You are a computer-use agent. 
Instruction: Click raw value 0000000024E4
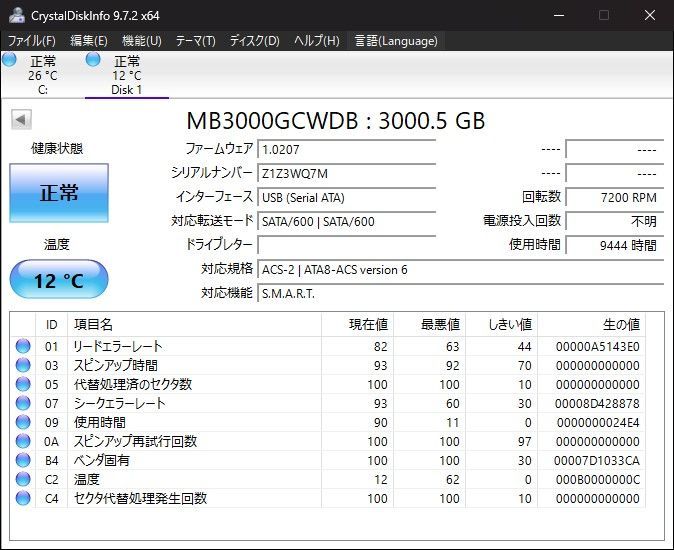598,422
